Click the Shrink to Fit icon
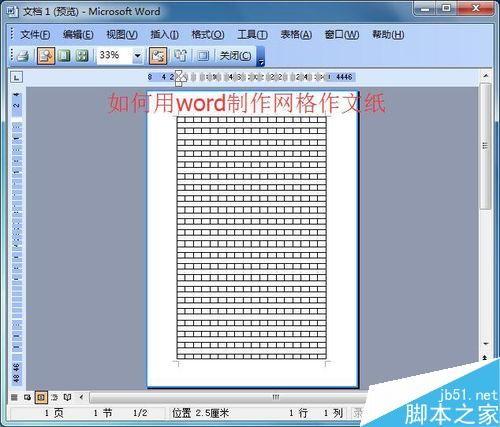Screen dimensions: 500x427 coord(180,56)
